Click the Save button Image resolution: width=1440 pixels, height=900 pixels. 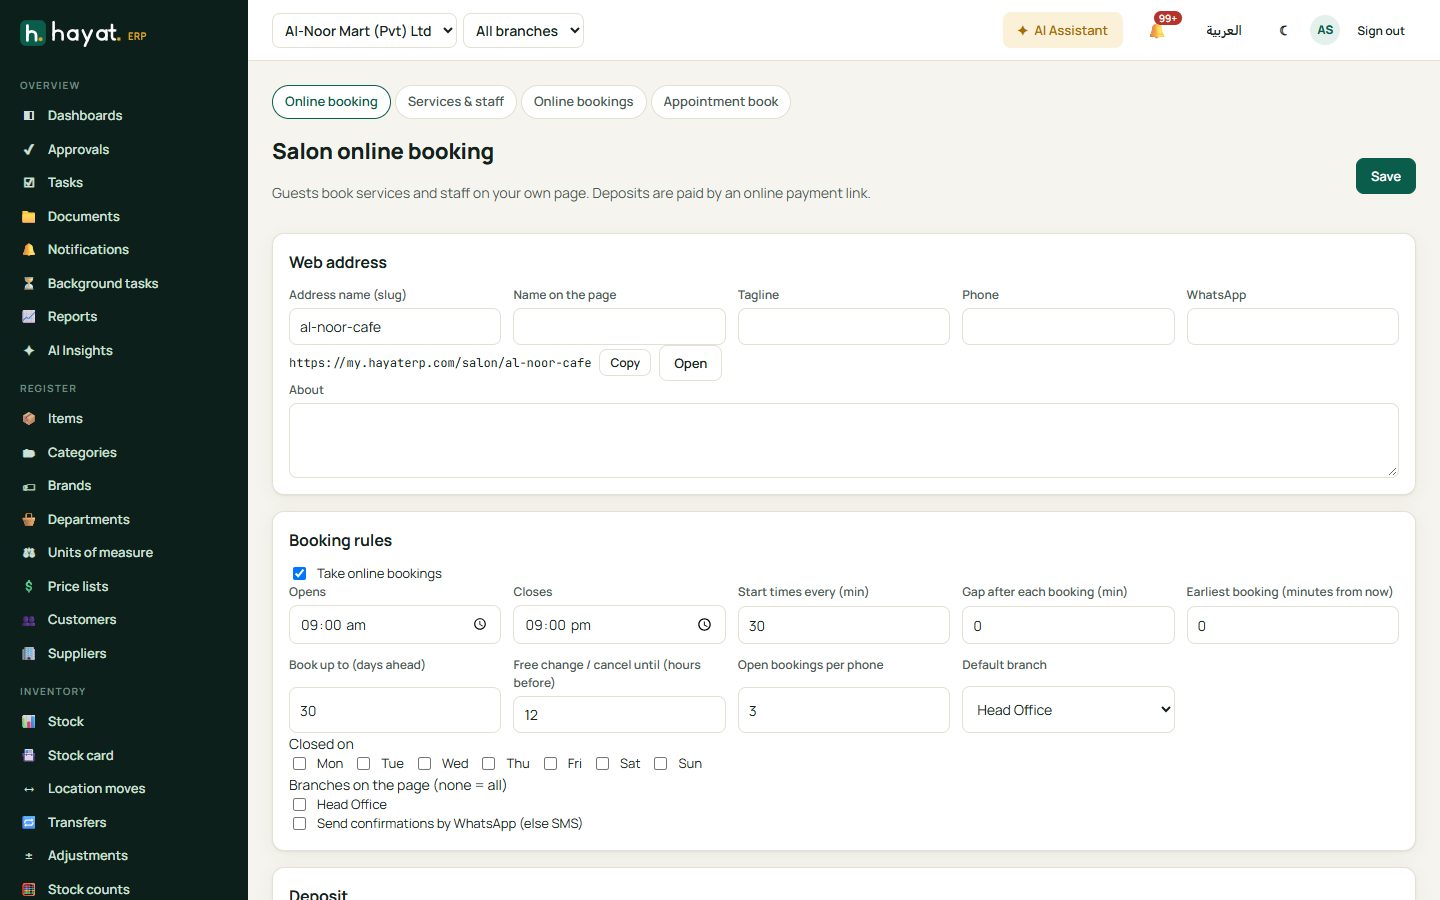tap(1386, 176)
